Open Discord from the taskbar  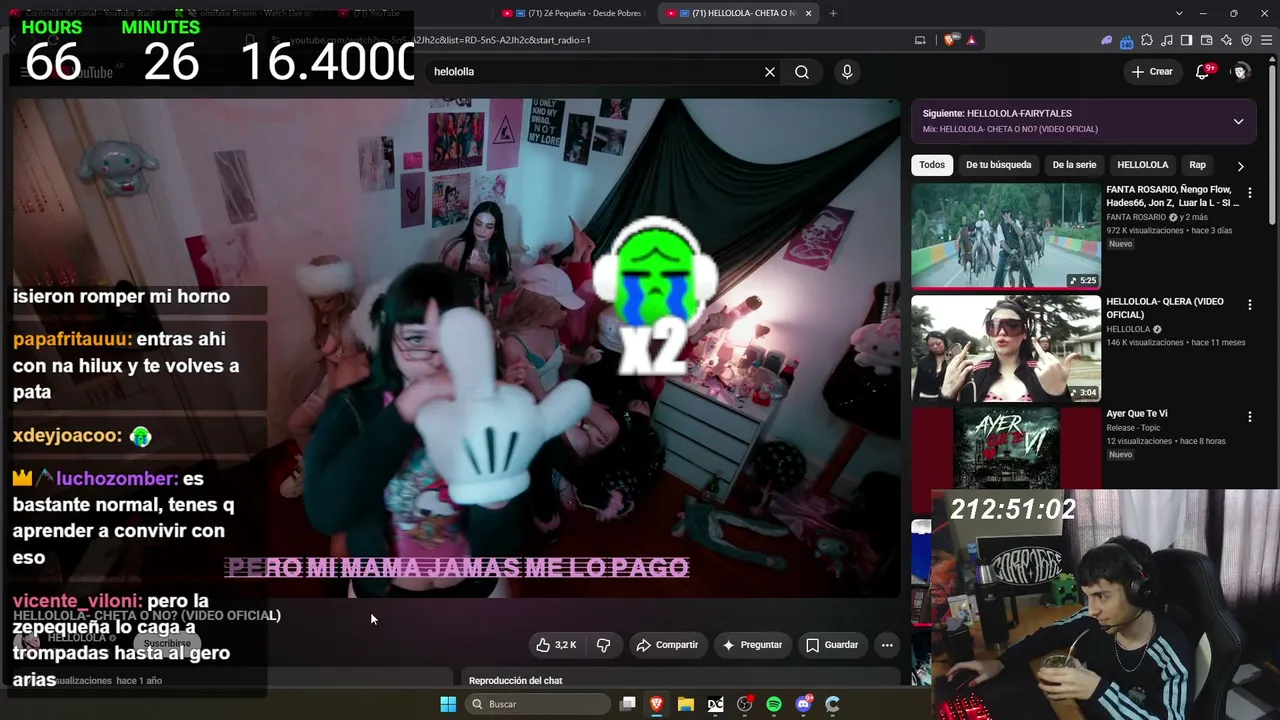[804, 704]
